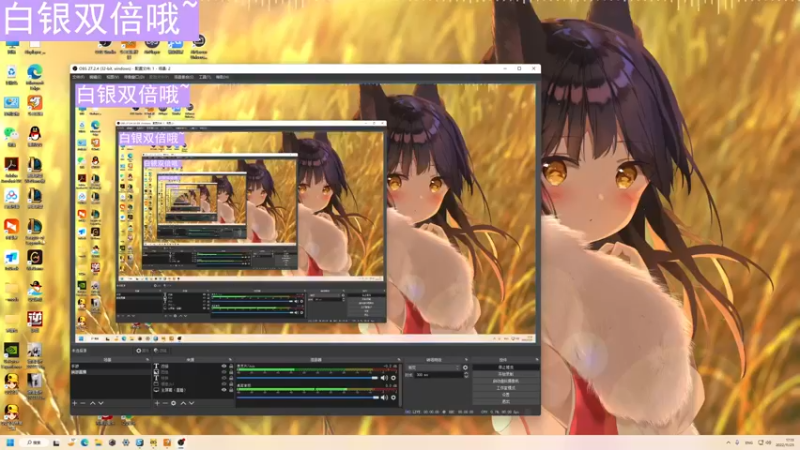
Task: Open the WeChat desktop shortcut
Action: tap(11, 136)
